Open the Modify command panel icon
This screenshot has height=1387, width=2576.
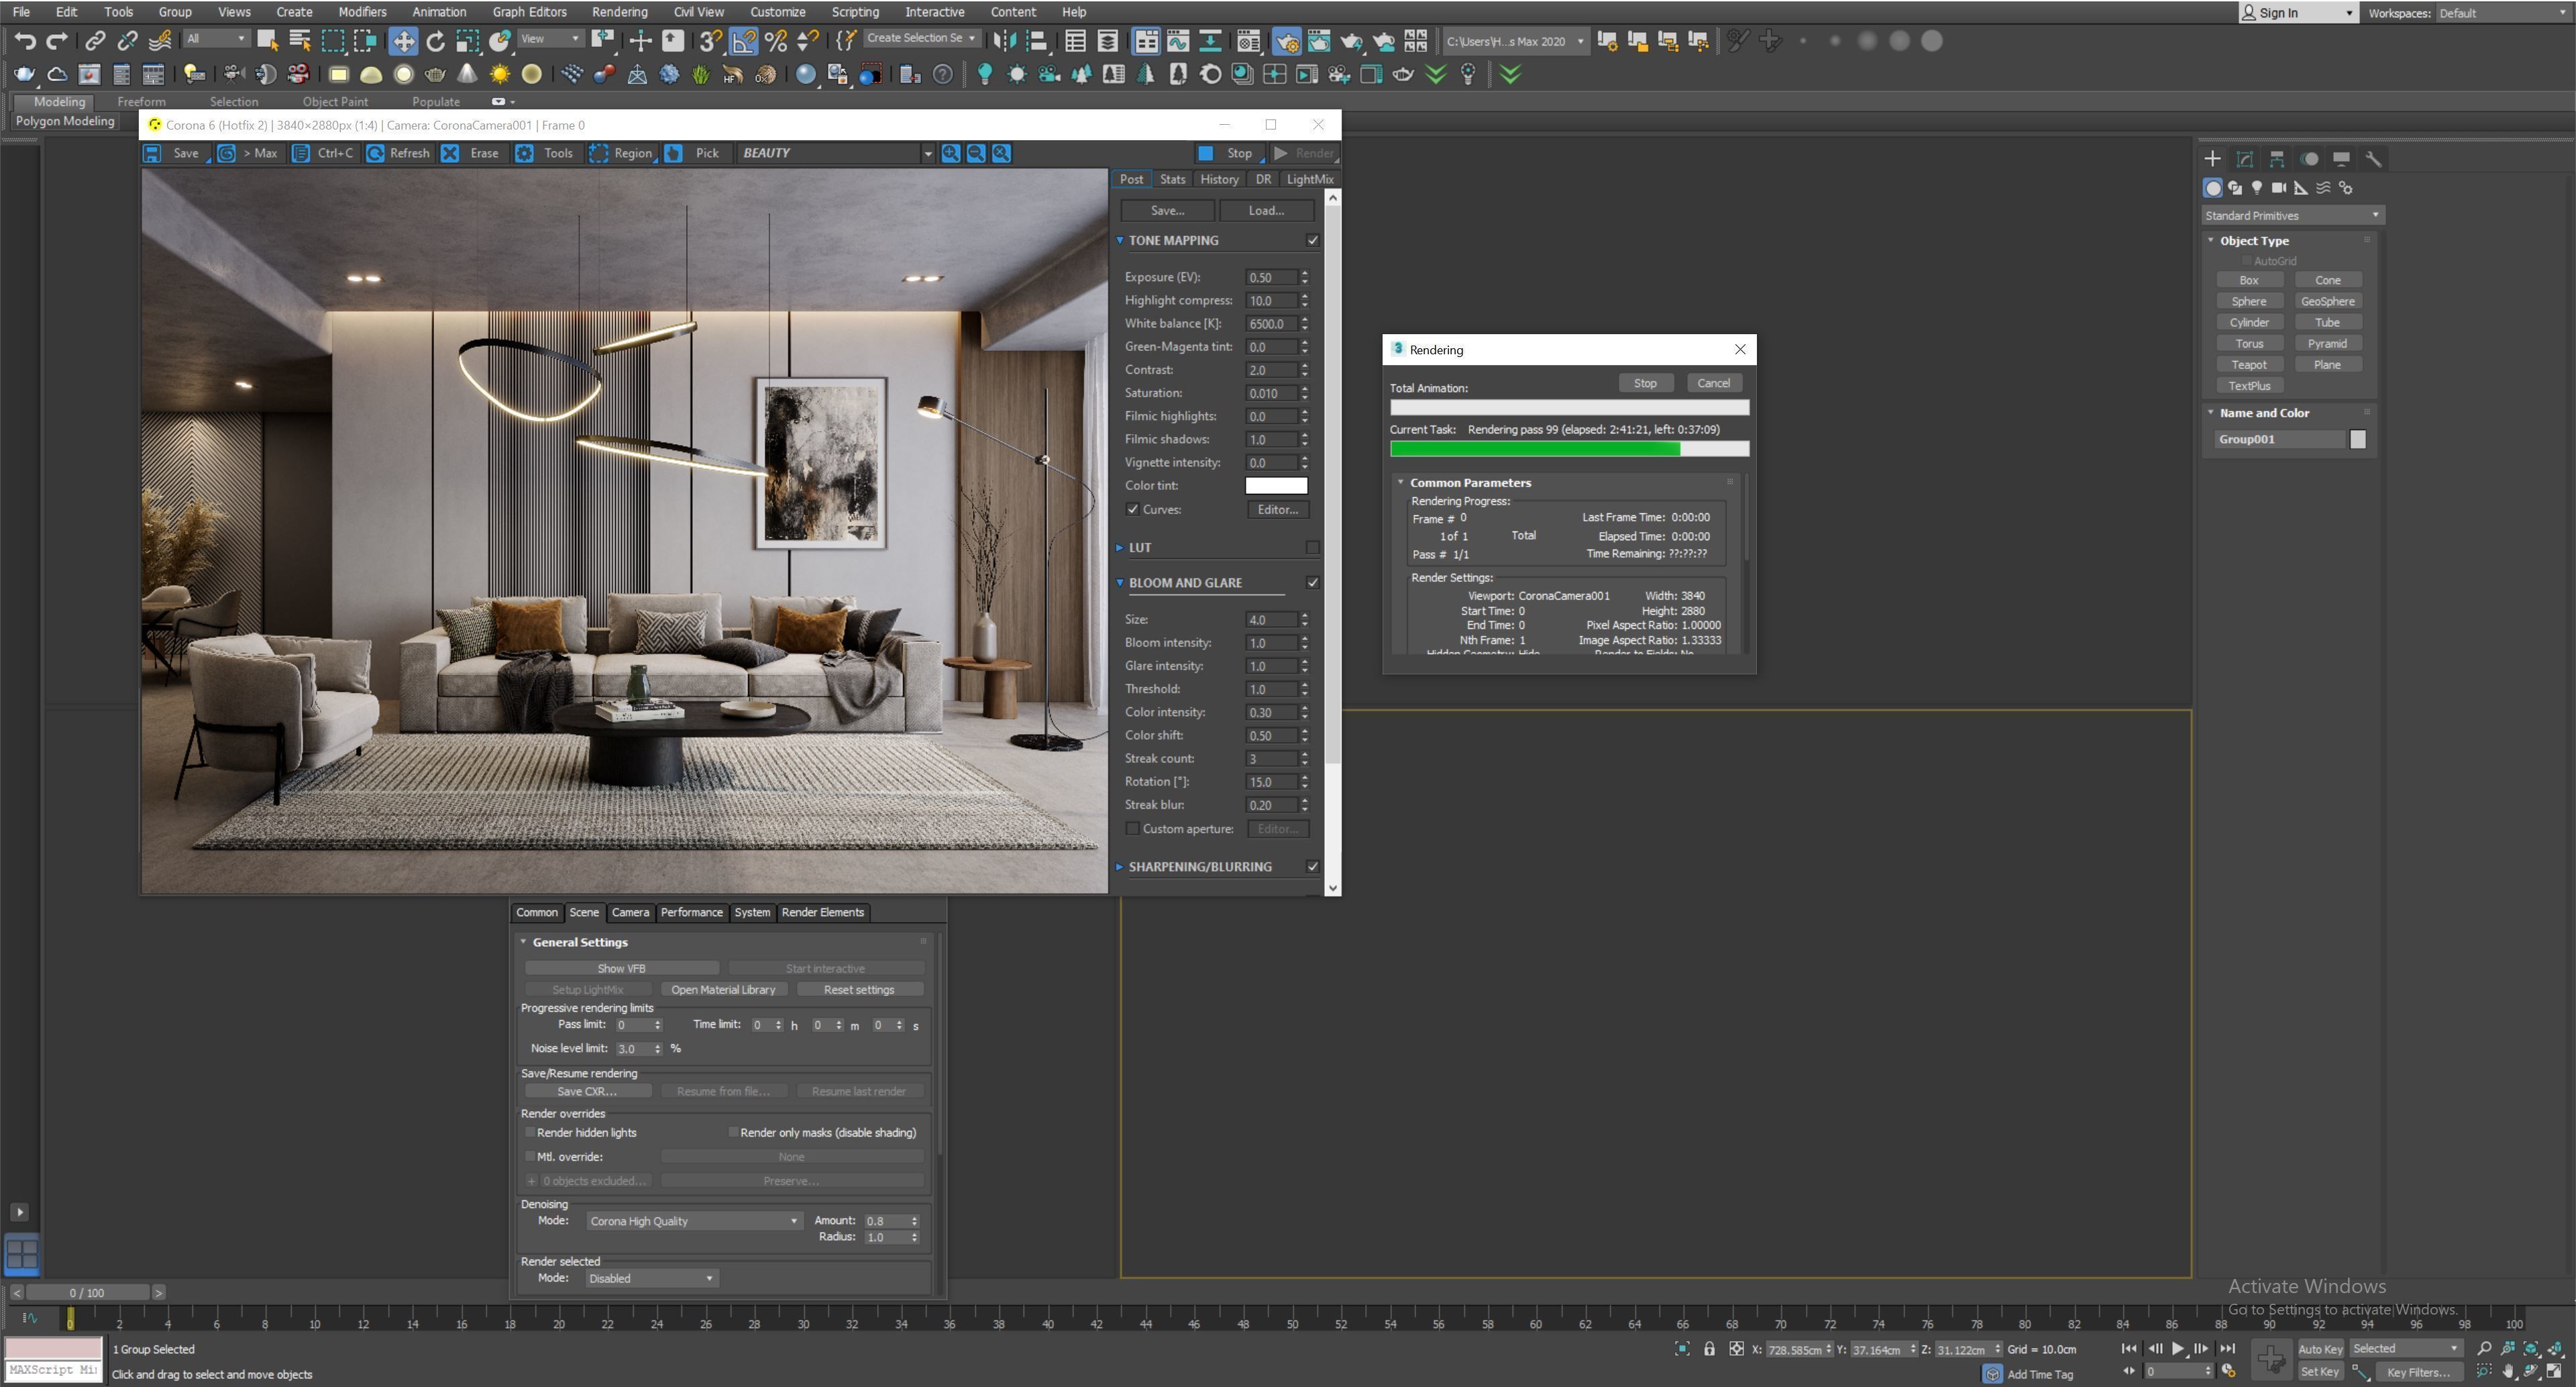coord(2245,159)
